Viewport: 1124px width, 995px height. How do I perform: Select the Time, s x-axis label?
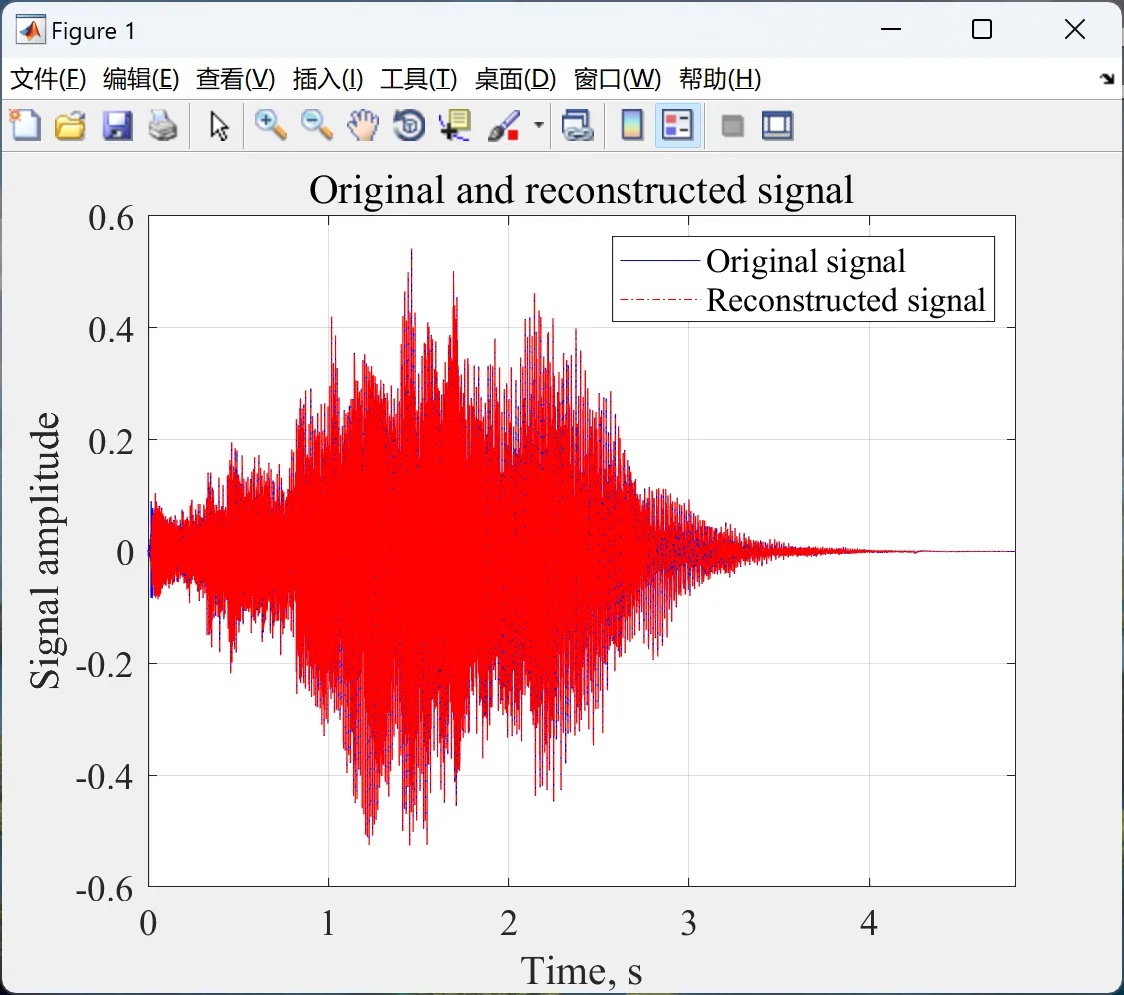(x=581, y=971)
